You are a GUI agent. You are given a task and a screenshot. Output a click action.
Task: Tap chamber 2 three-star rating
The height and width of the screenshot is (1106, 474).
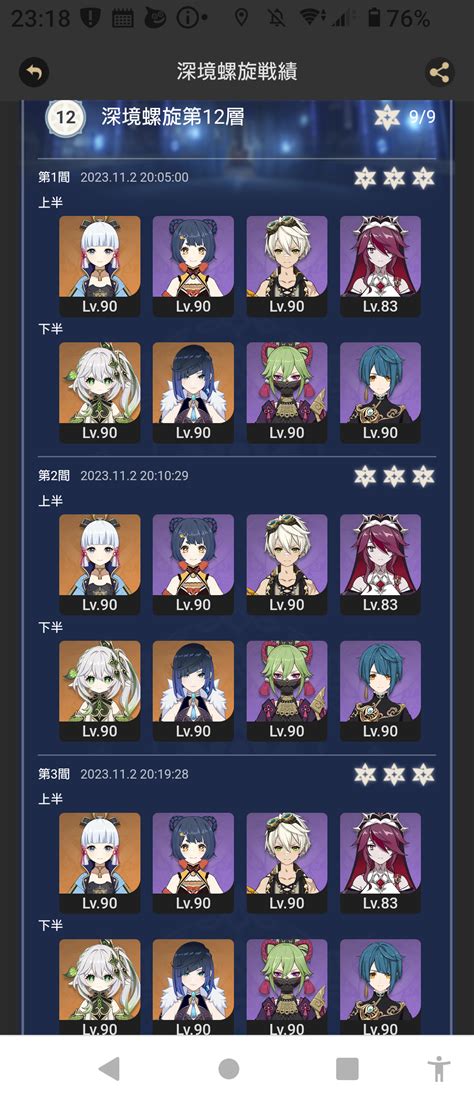click(x=394, y=476)
